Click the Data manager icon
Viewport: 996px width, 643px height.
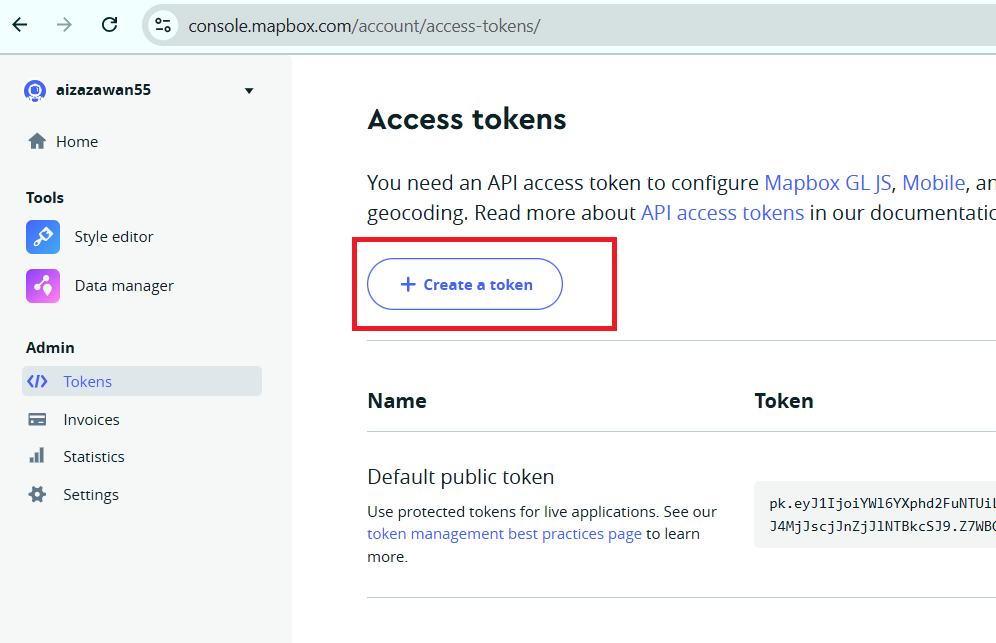click(43, 286)
